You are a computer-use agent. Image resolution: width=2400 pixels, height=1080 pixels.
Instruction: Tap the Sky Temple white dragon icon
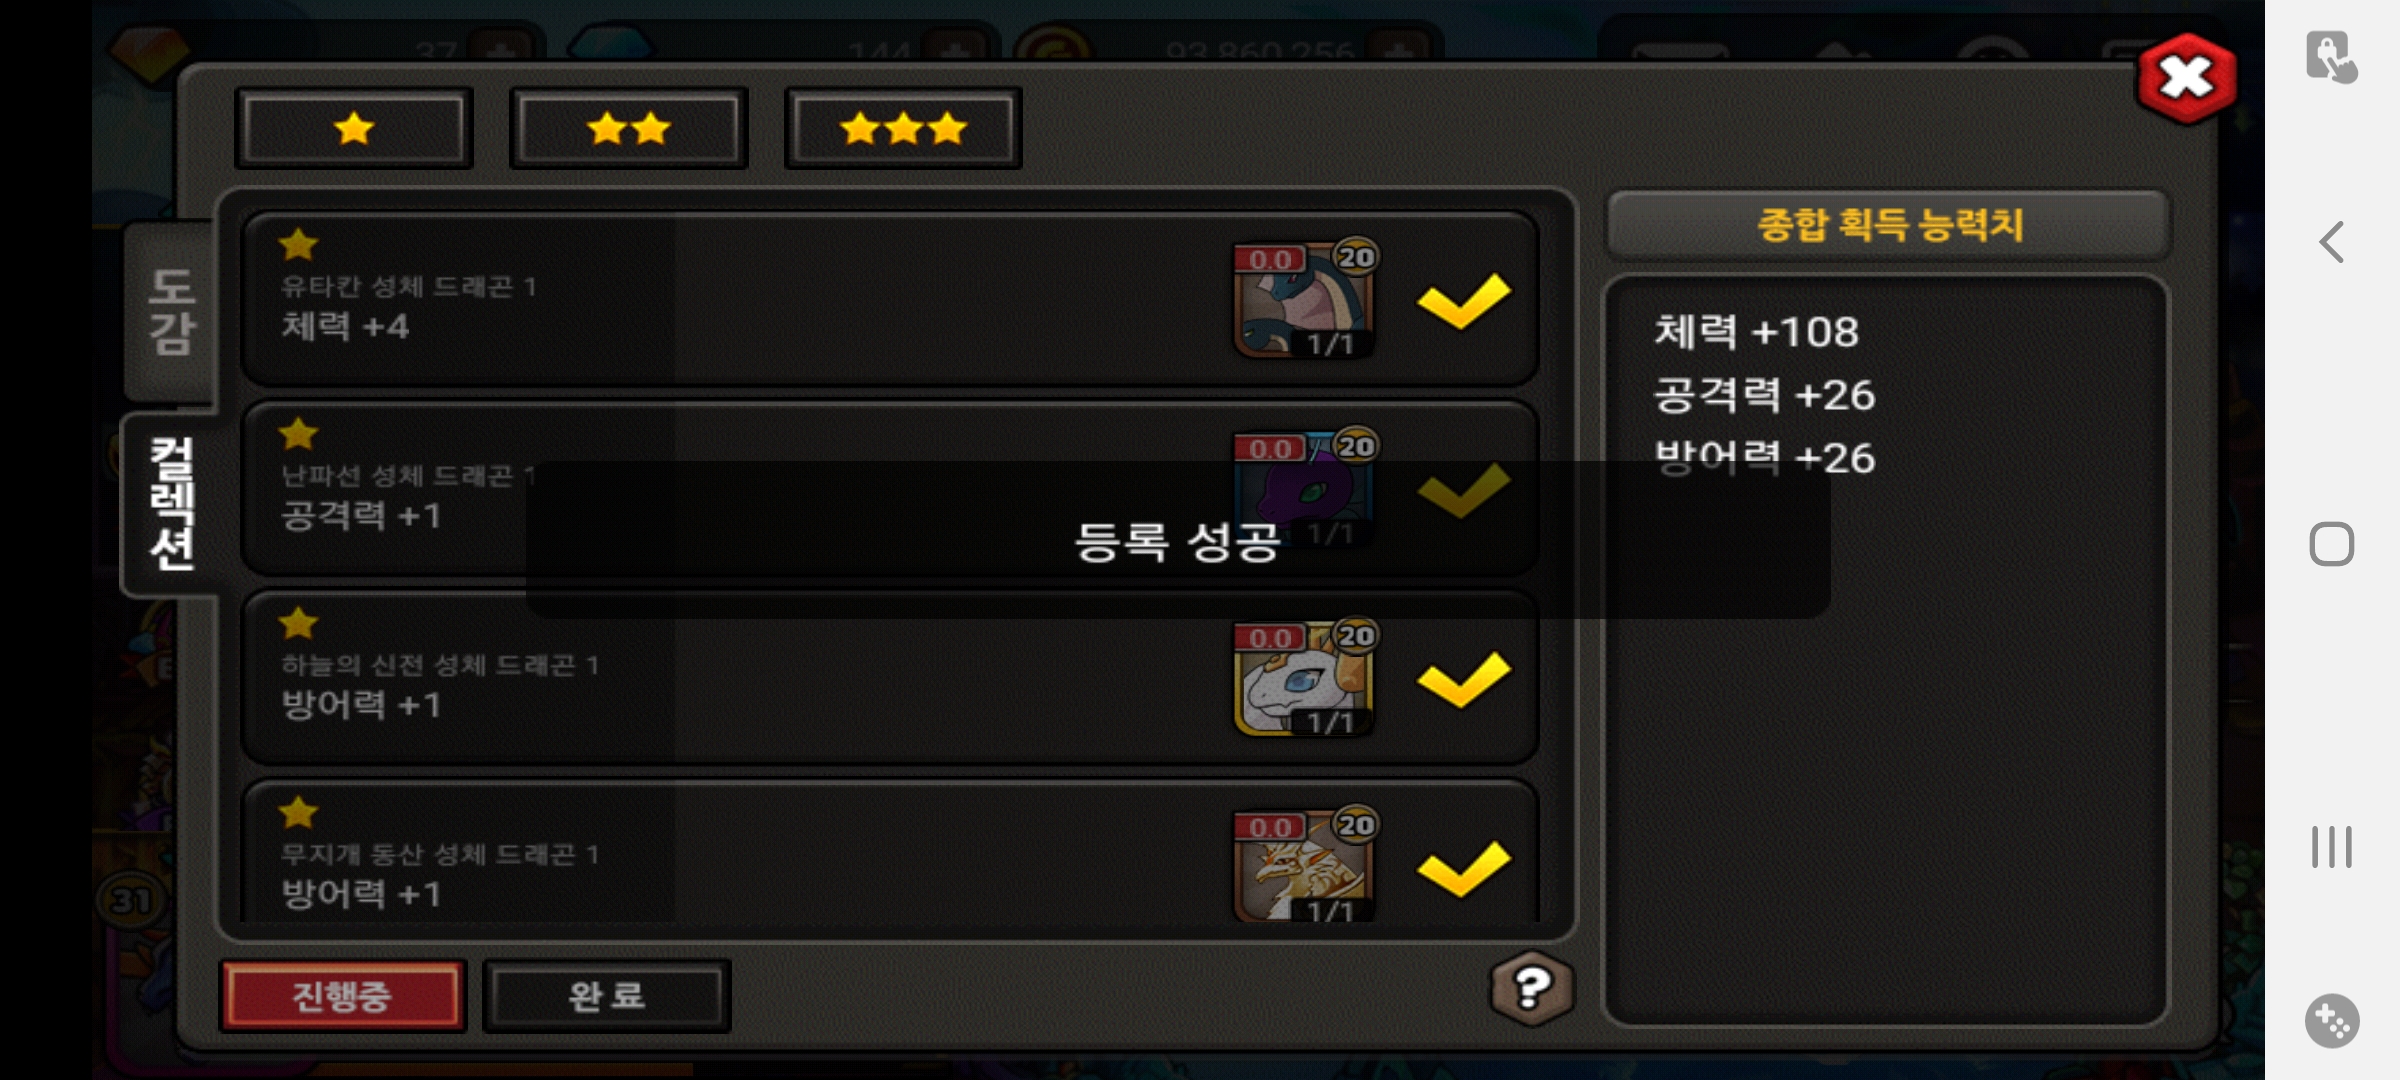(x=1304, y=678)
